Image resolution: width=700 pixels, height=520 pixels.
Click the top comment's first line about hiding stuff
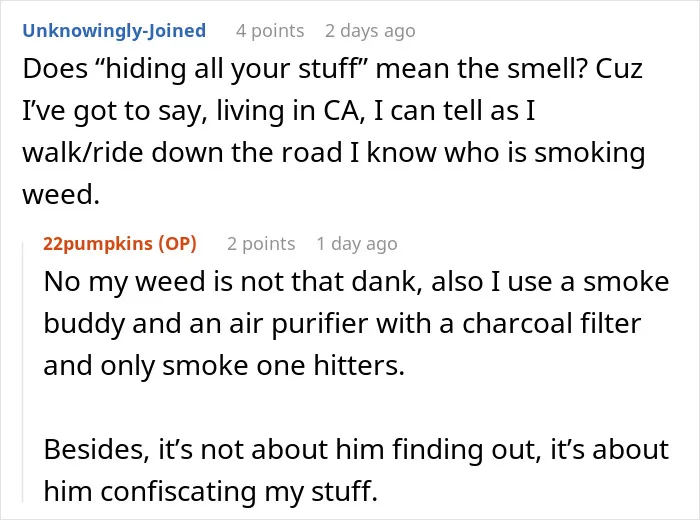pyautogui.click(x=333, y=69)
